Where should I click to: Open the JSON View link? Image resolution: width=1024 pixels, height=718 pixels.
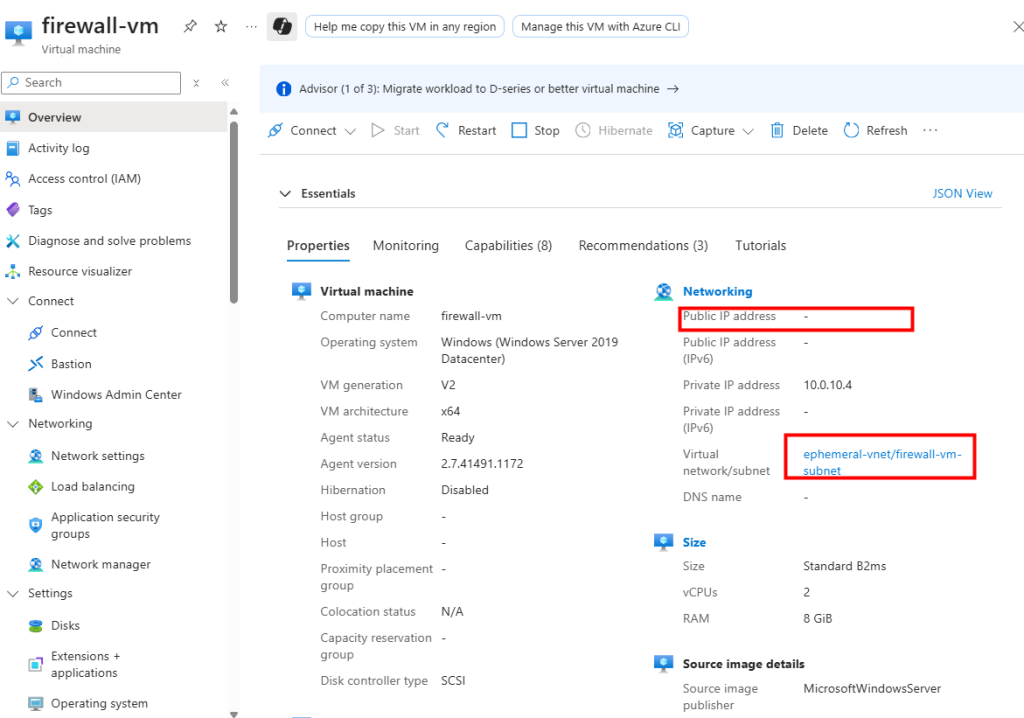click(x=962, y=193)
